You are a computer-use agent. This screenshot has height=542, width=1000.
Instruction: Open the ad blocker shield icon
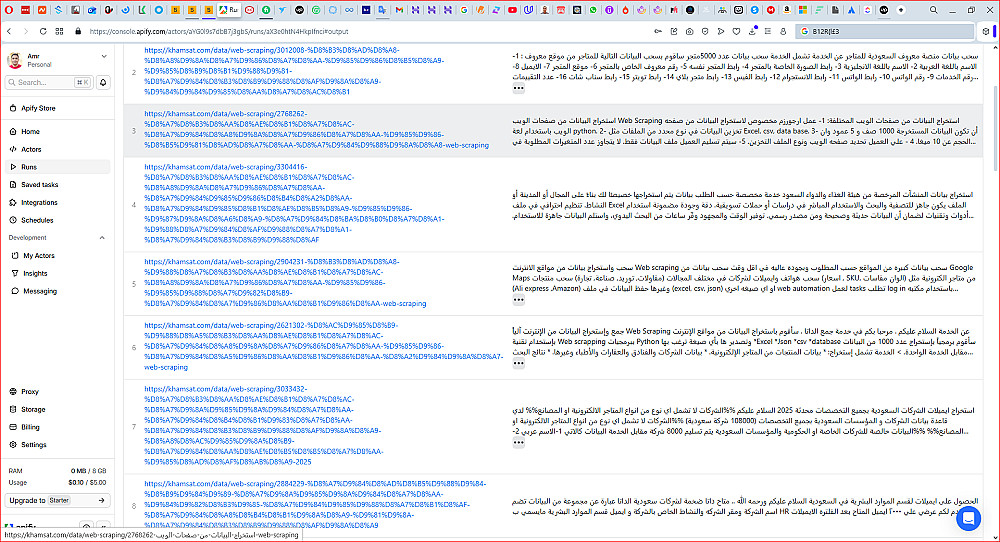[x=705, y=31]
